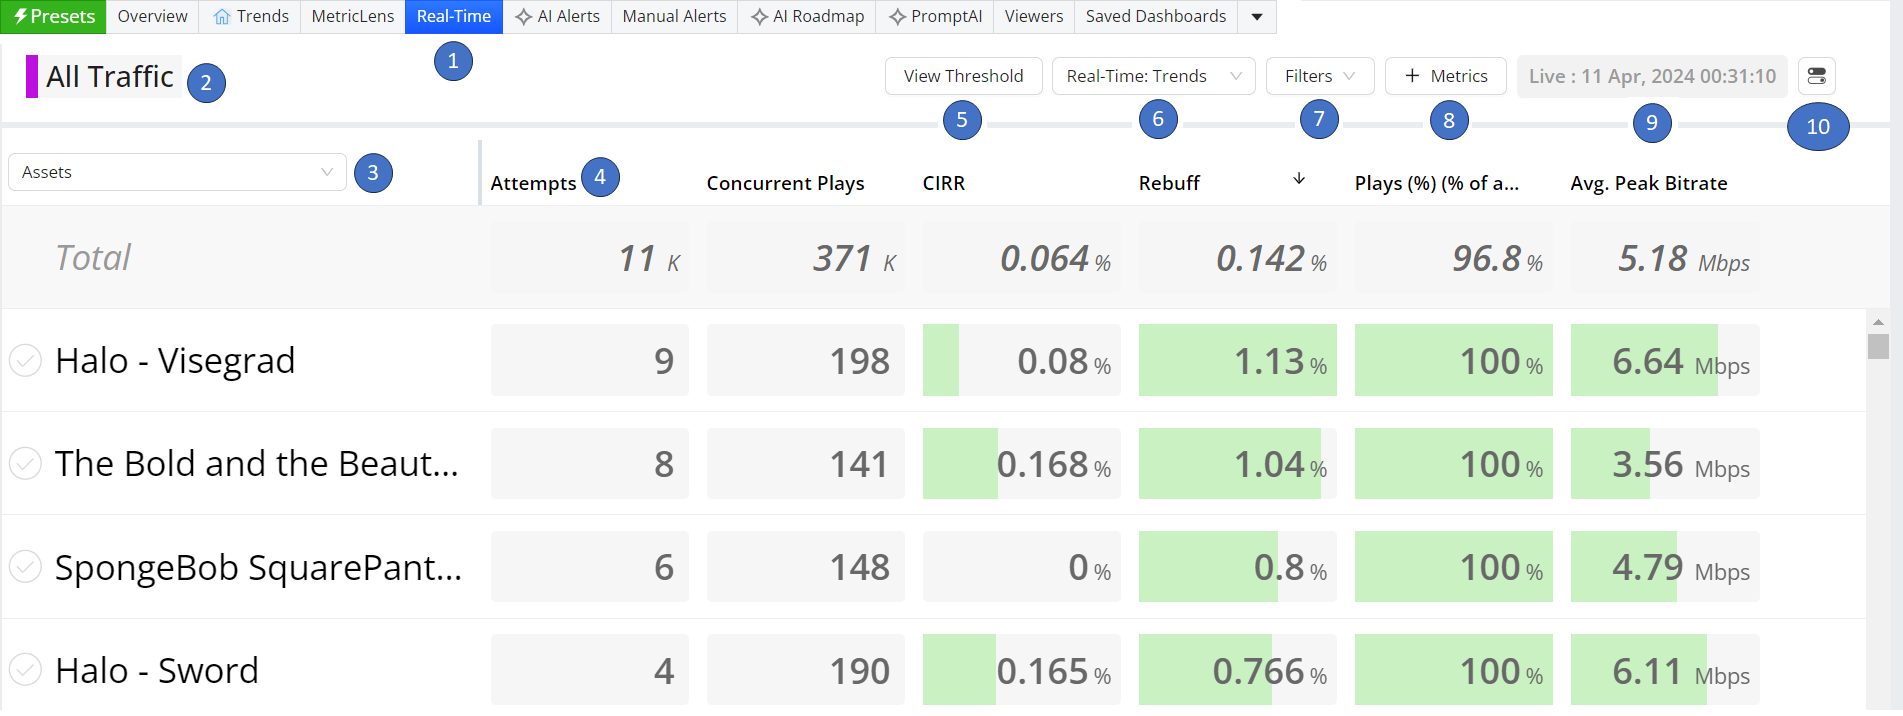Click the layout toggle icon next to Live time
The image size is (1903, 716).
coord(1816,76)
